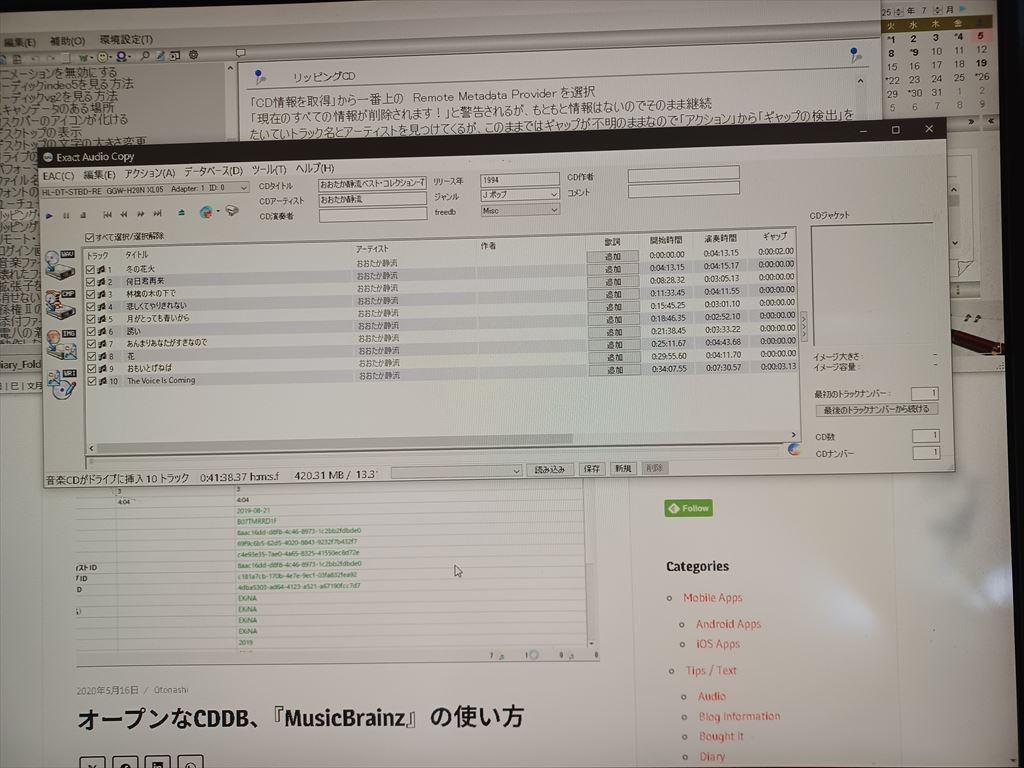Fast forward the current track

140,214
